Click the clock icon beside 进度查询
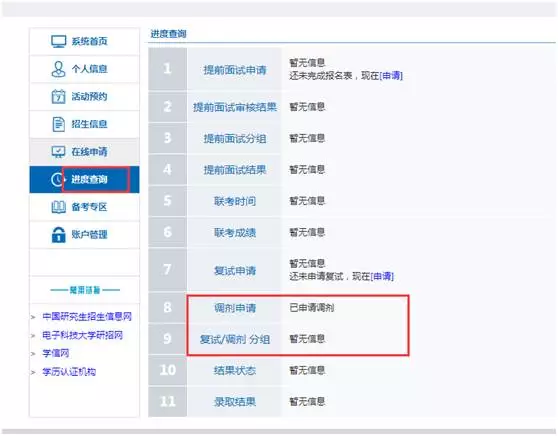The width and height of the screenshot is (558, 436). 57,179
